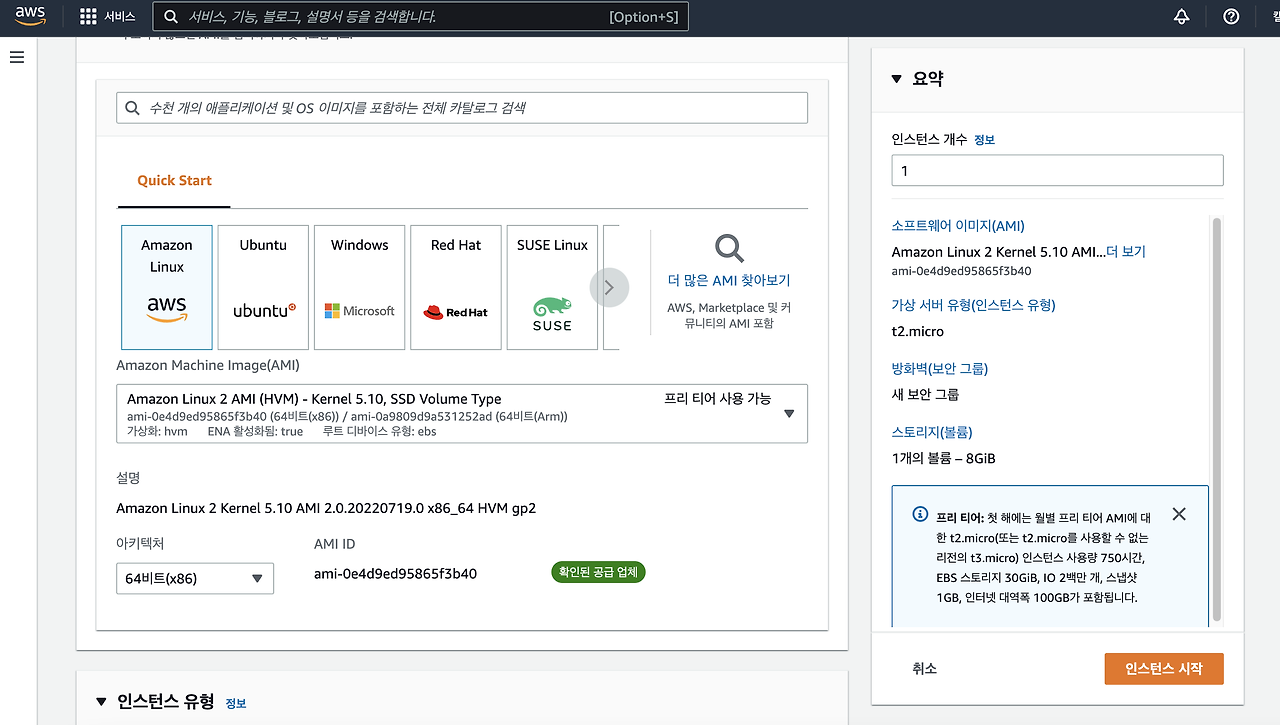
Task: Choose the Ubuntu AMI tile
Action: point(263,287)
